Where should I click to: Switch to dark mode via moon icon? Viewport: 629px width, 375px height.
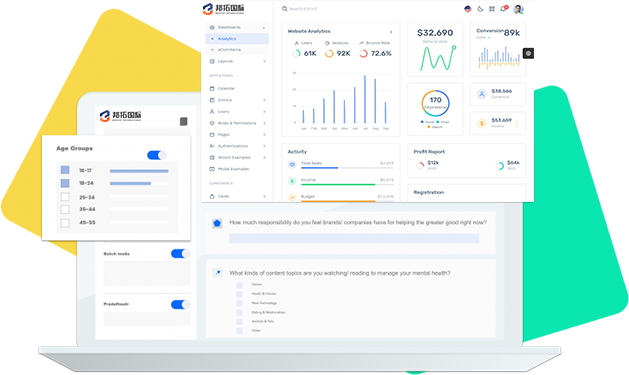point(480,9)
